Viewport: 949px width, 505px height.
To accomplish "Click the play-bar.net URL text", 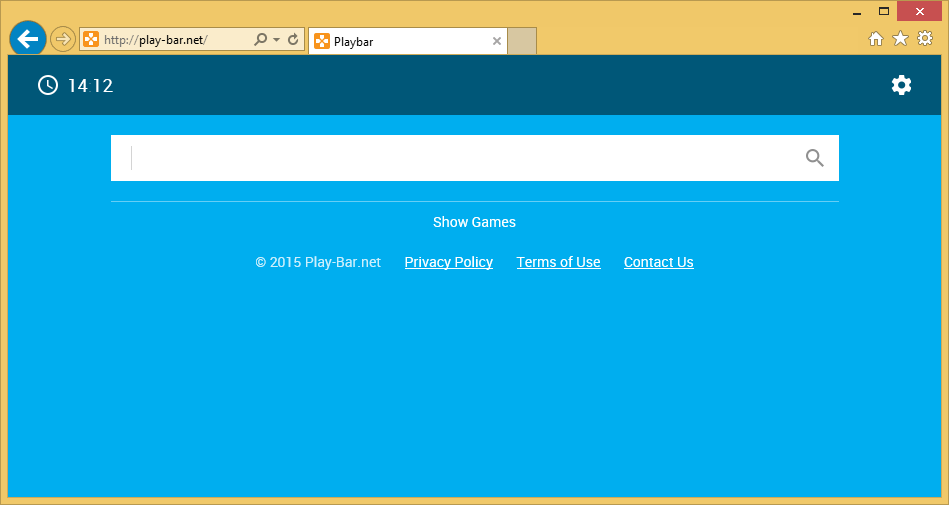I will 156,41.
